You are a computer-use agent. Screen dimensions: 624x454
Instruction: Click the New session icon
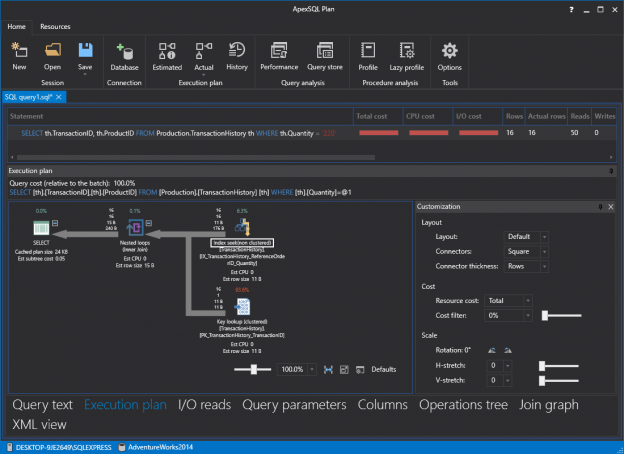19,50
